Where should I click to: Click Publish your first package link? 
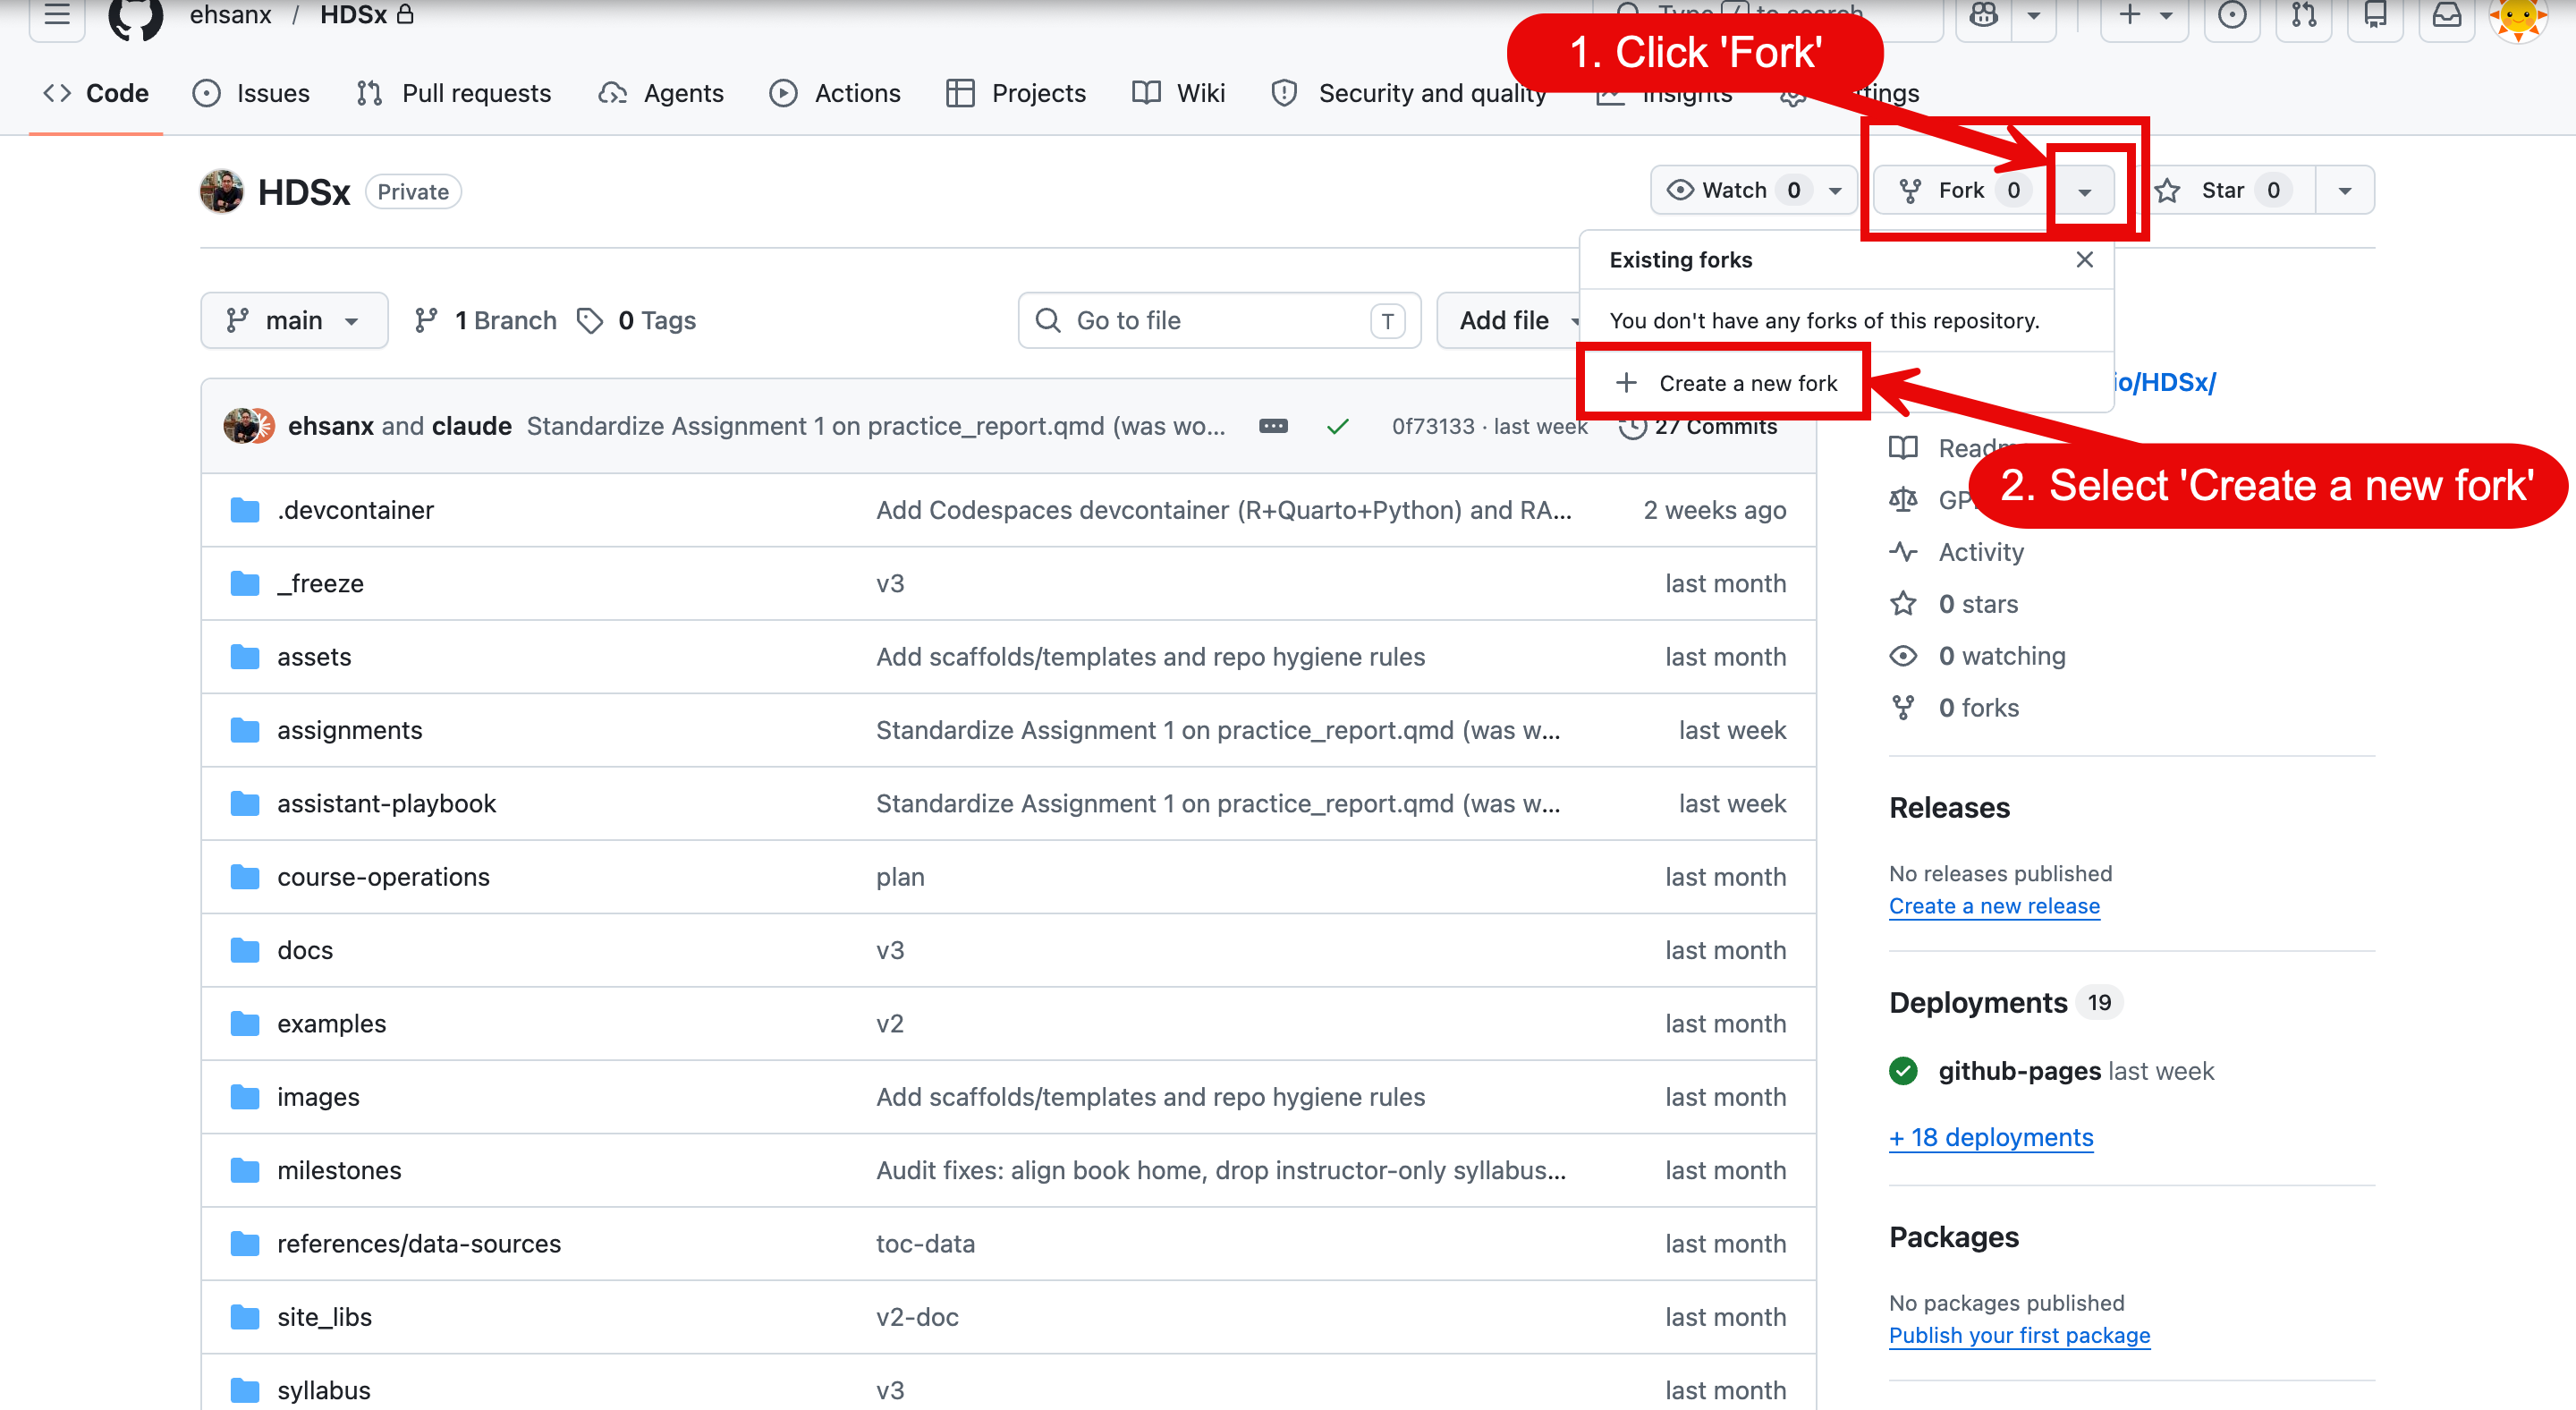click(2019, 1335)
